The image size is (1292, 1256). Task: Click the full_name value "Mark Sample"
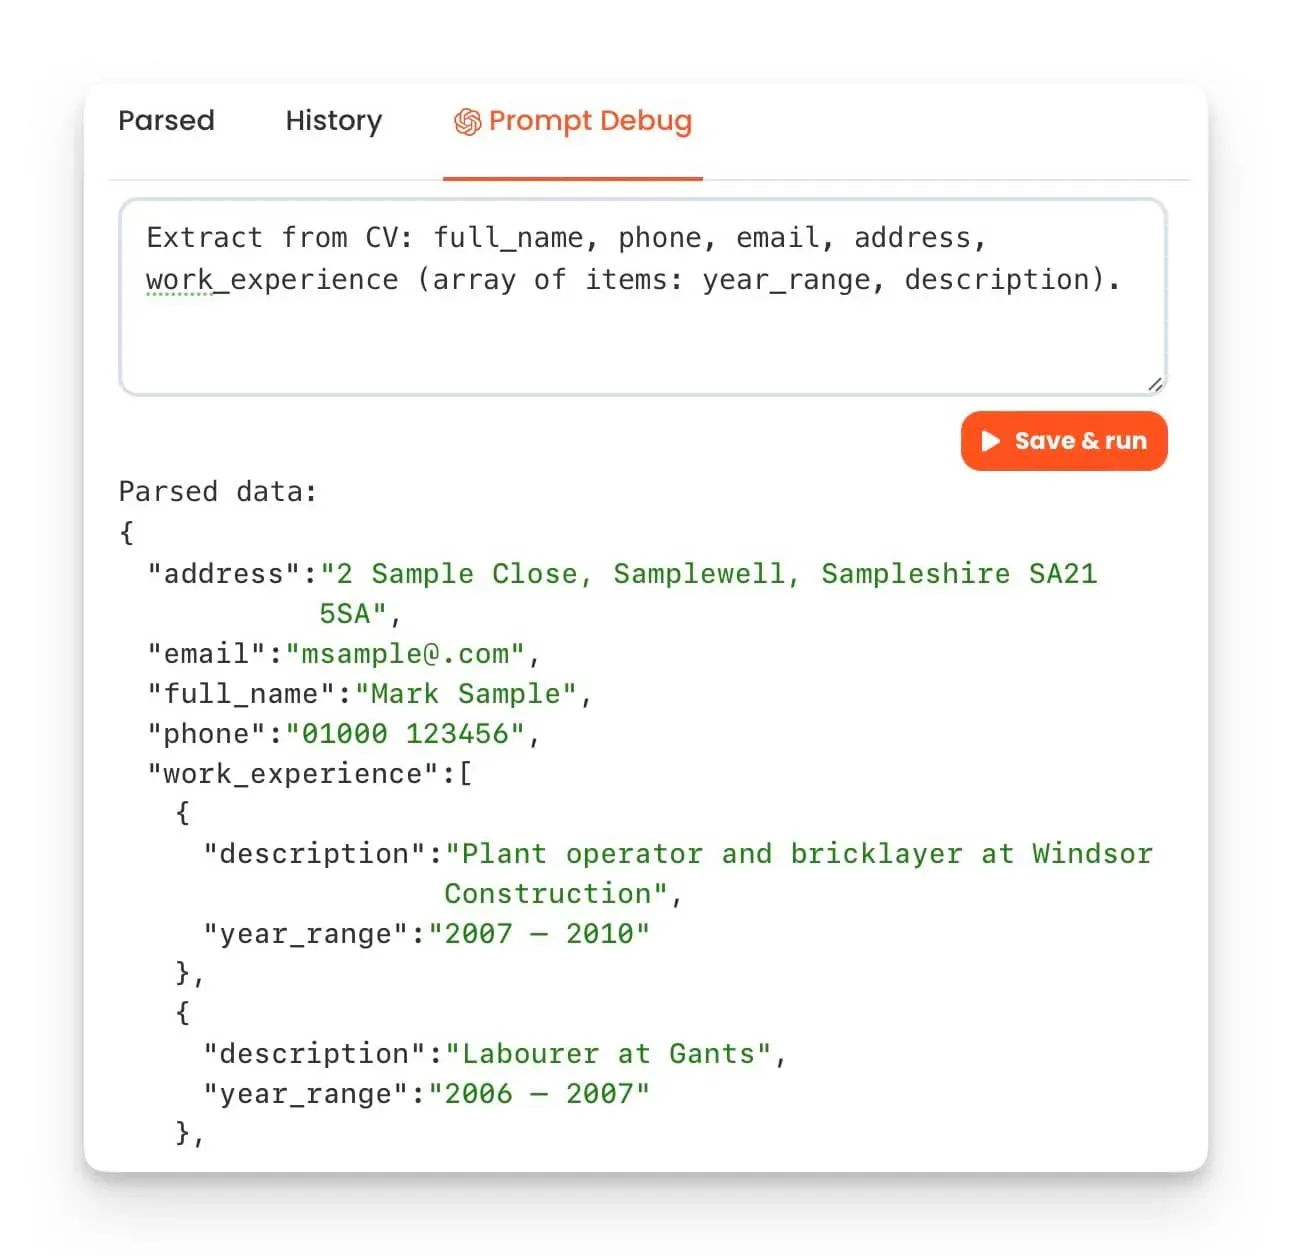tap(466, 694)
